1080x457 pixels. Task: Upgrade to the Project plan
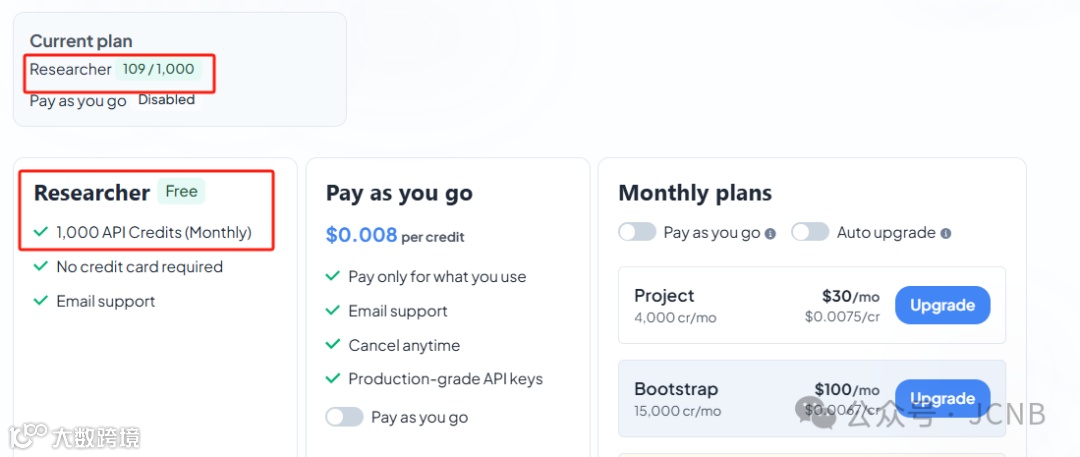coord(942,305)
